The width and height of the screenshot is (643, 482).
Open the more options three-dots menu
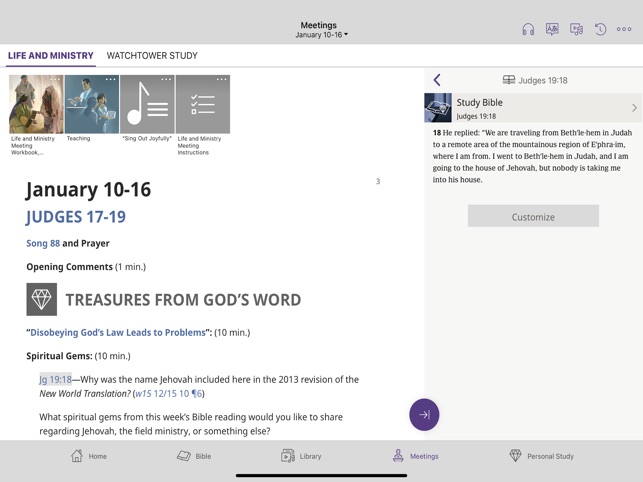[x=624, y=29]
